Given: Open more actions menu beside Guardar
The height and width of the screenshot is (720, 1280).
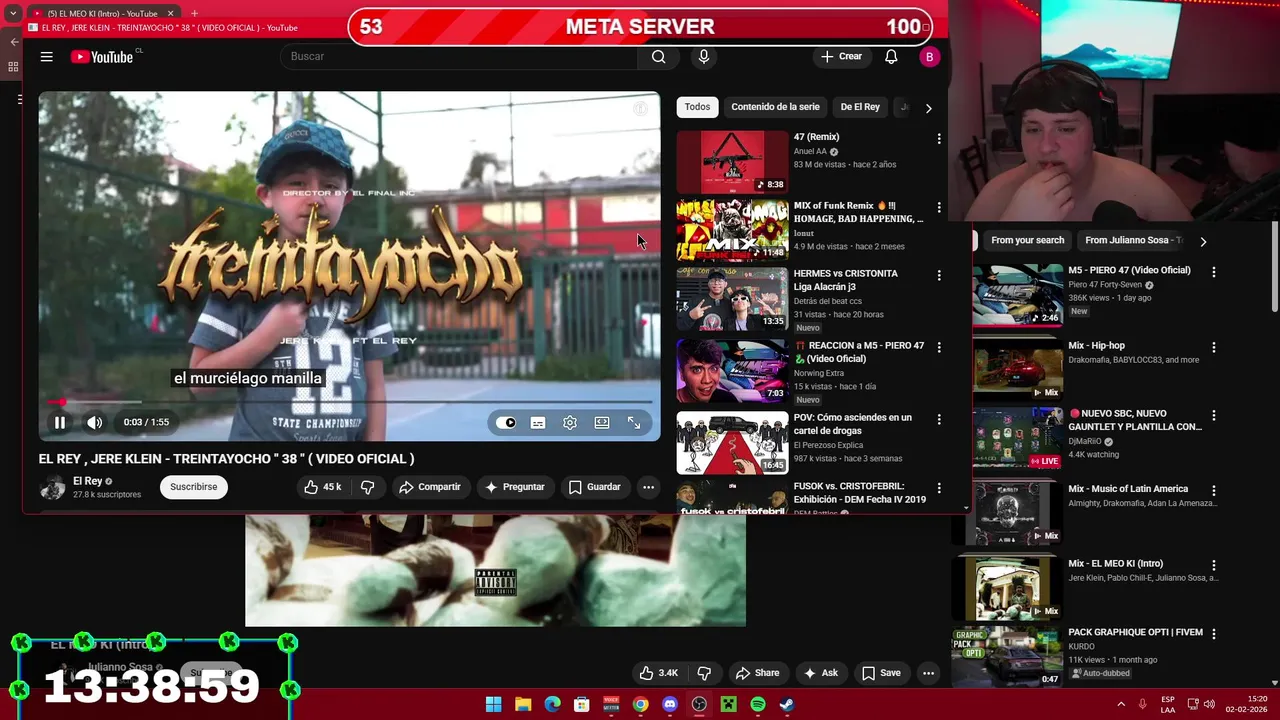Looking at the screenshot, I should tap(648, 487).
